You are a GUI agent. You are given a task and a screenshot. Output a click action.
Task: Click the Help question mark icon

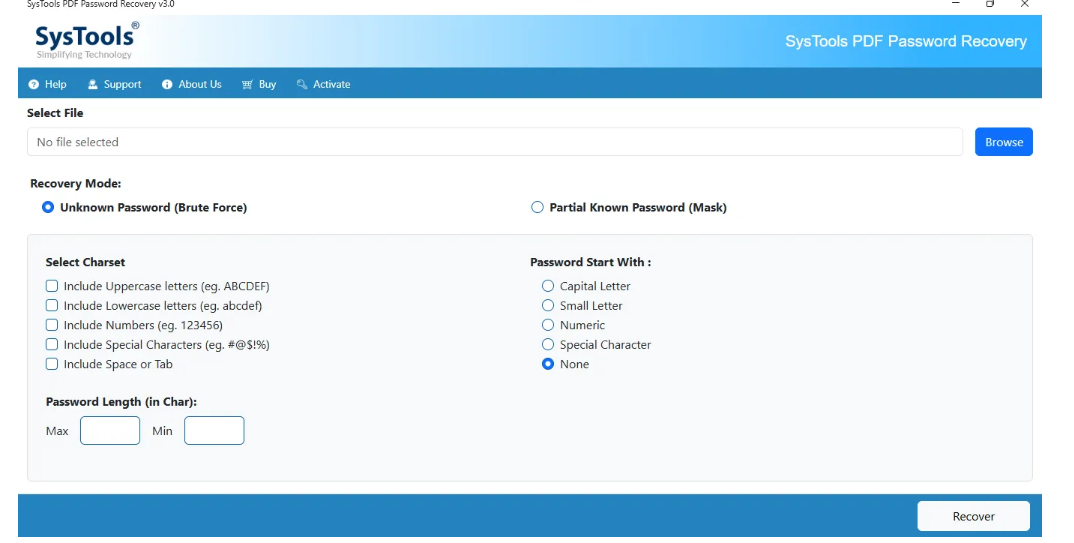[x=33, y=85]
